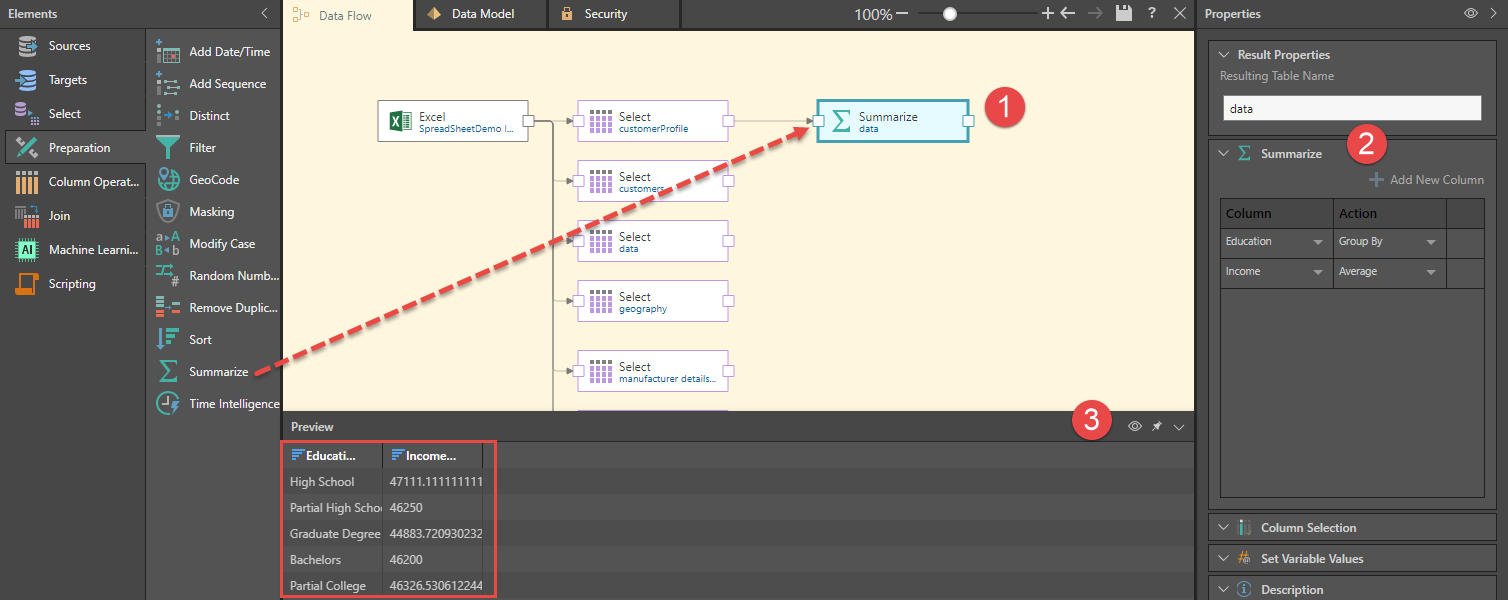Click the GeoCode globe icon
The height and width of the screenshot is (600, 1508).
(168, 179)
